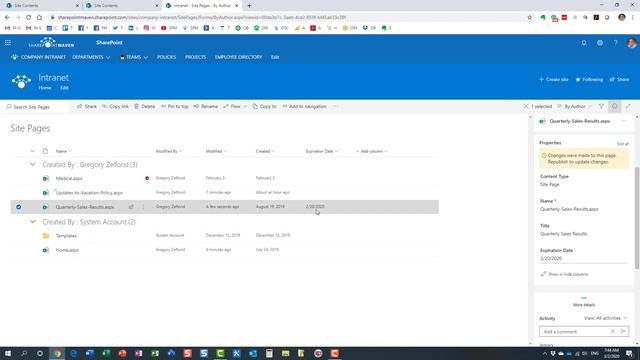Click the details pane vertical scrollbar
This screenshot has width=640, height=360.
637,218
